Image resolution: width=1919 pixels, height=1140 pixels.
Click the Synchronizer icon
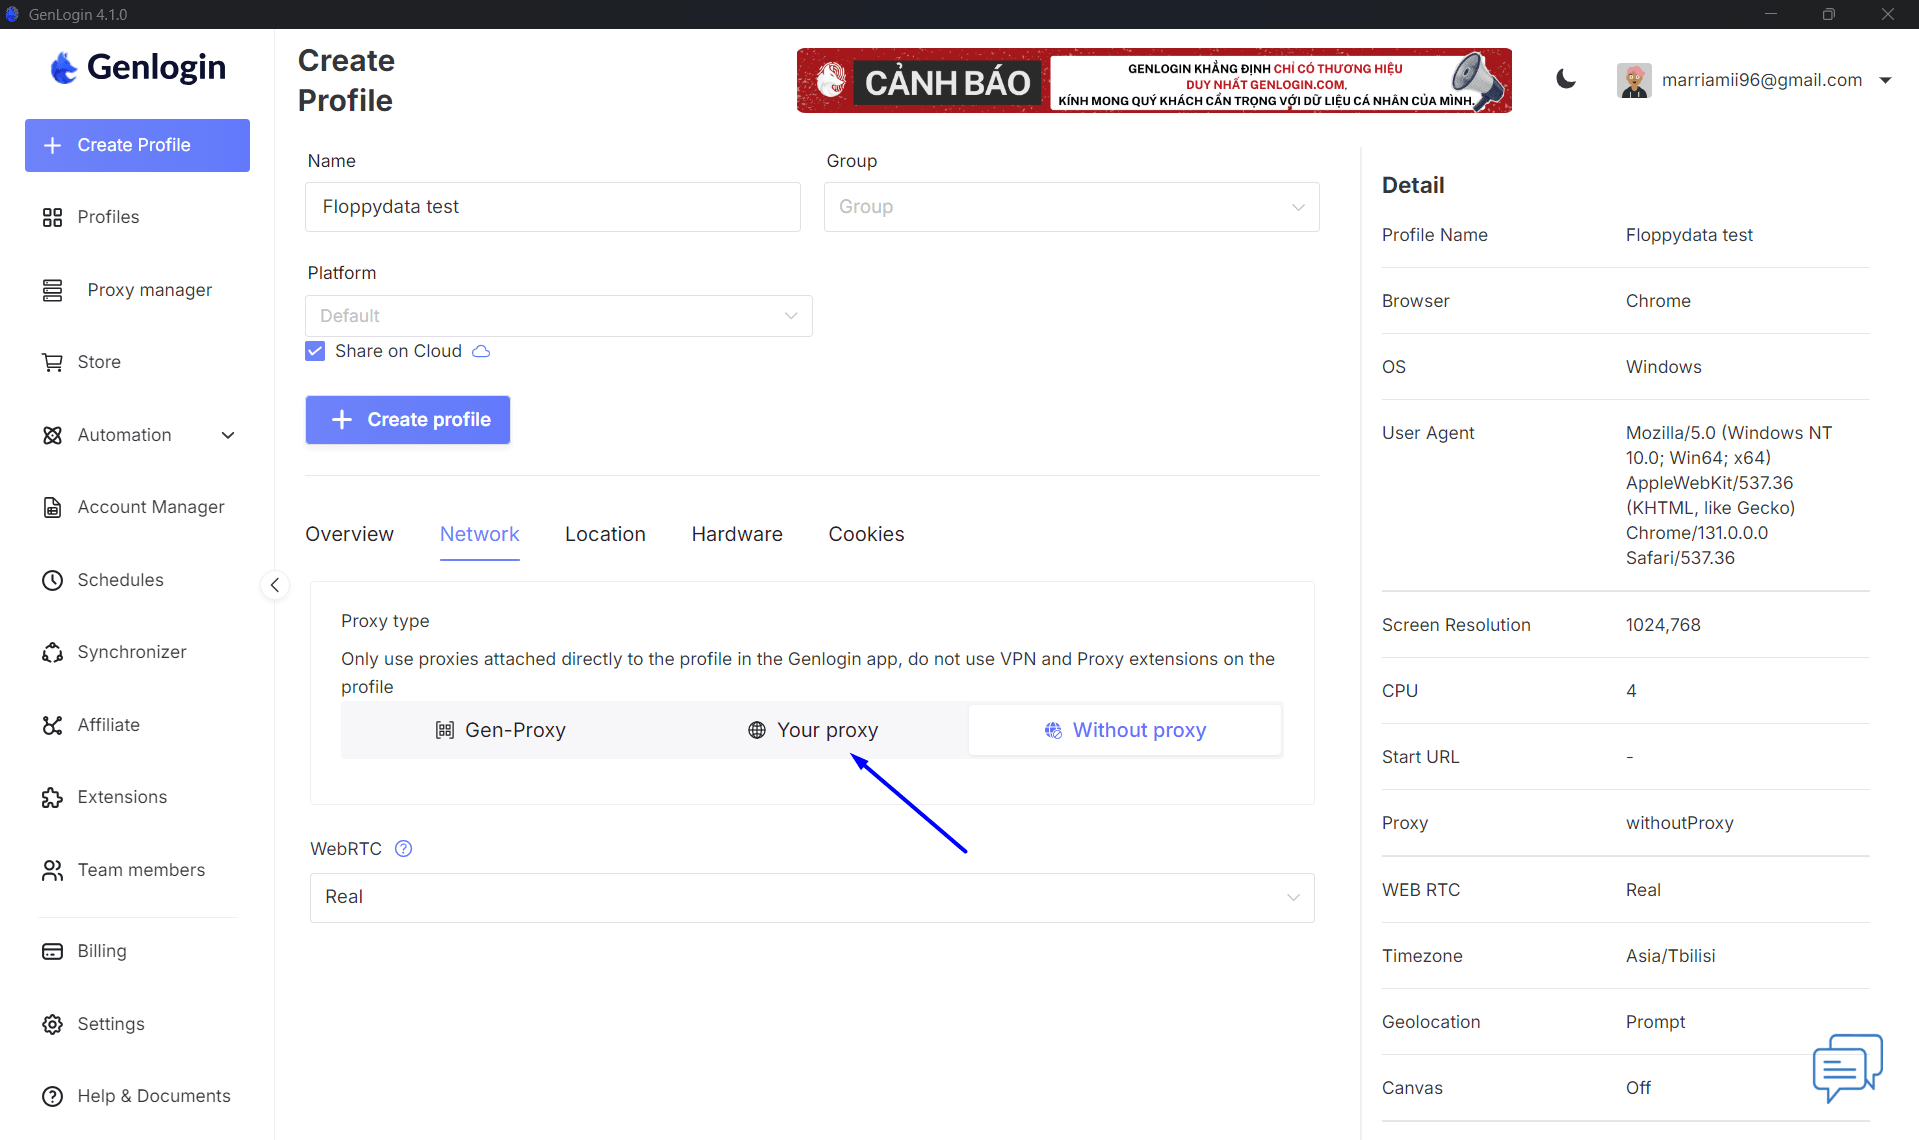click(x=52, y=652)
